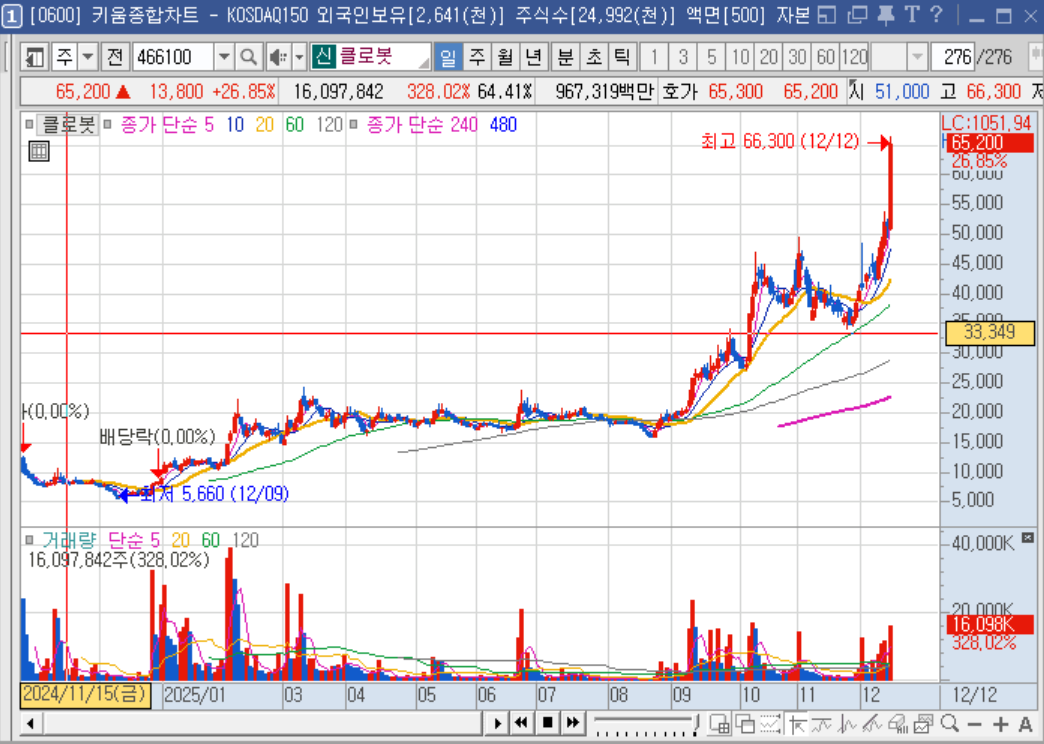Click the 33,349 price marker on axis
This screenshot has width=1044, height=744.
[990, 332]
